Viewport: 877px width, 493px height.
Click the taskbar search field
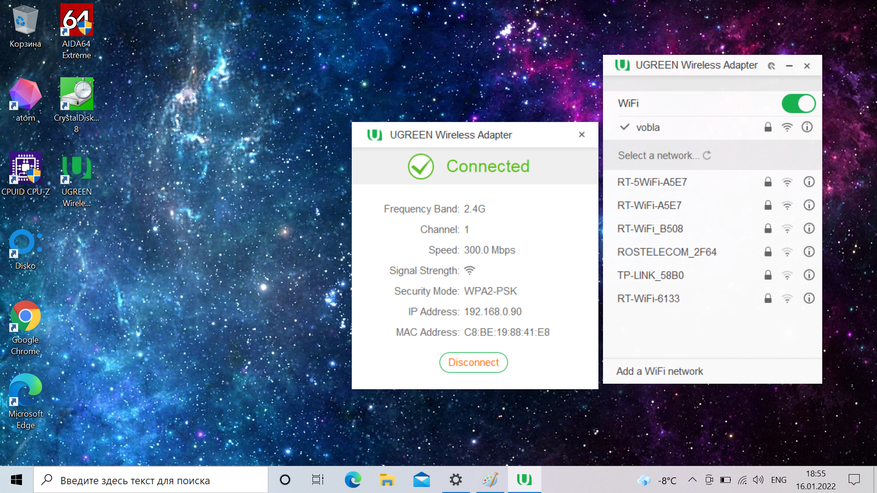click(x=151, y=480)
